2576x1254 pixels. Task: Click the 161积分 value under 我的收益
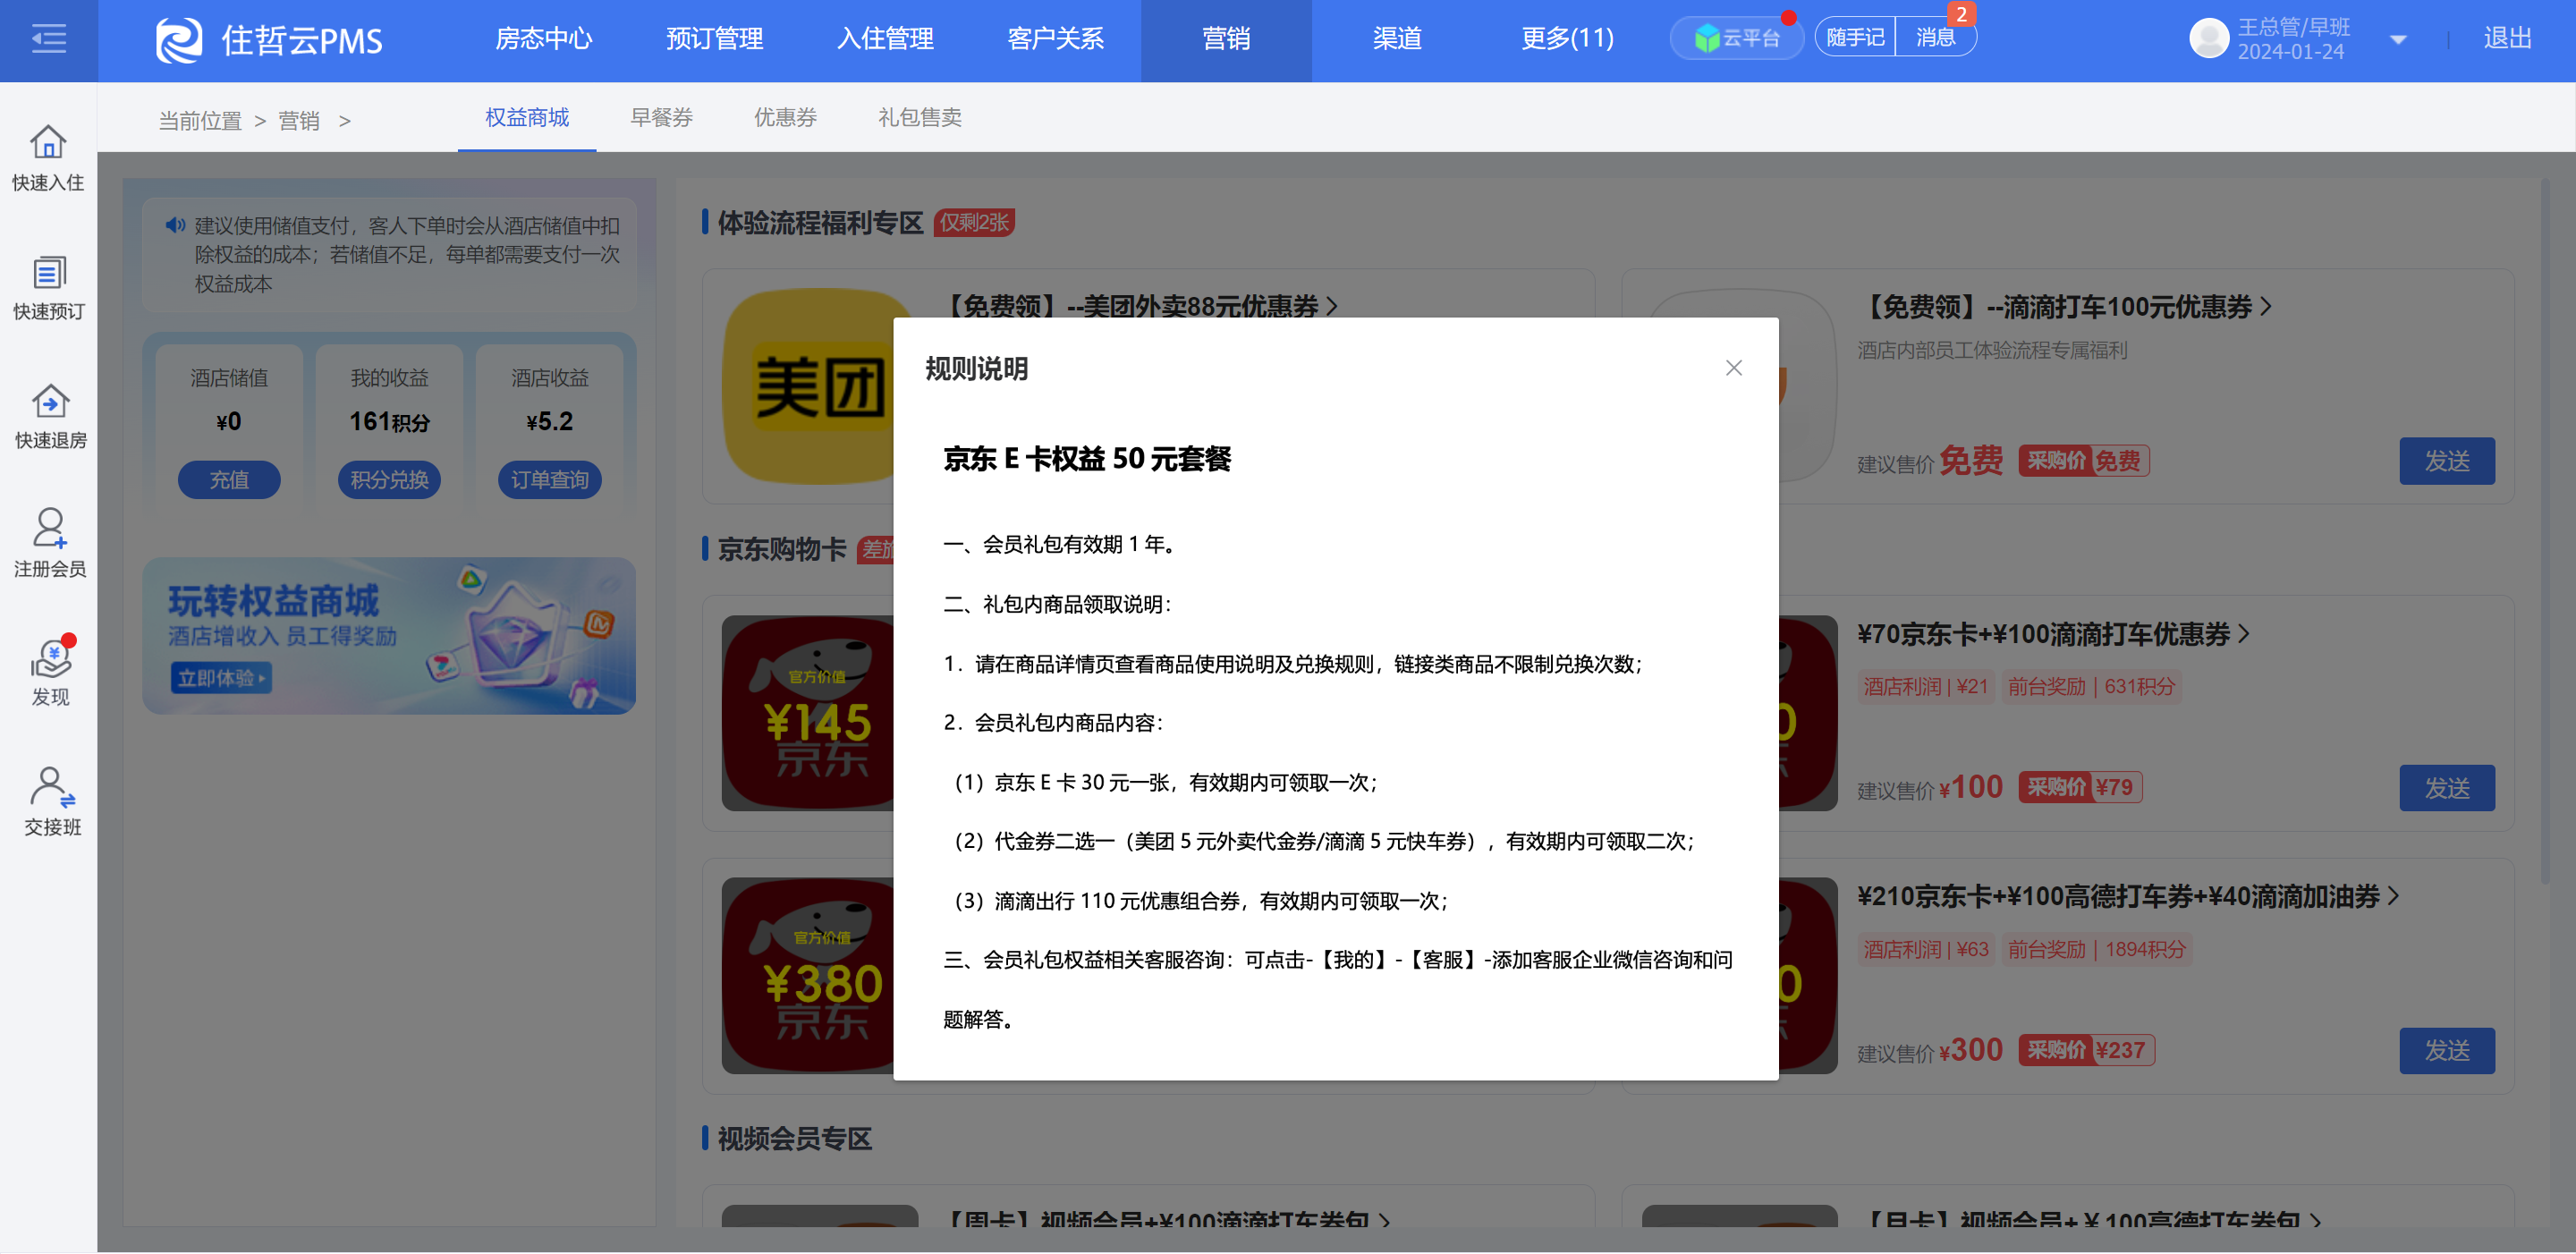tap(389, 422)
